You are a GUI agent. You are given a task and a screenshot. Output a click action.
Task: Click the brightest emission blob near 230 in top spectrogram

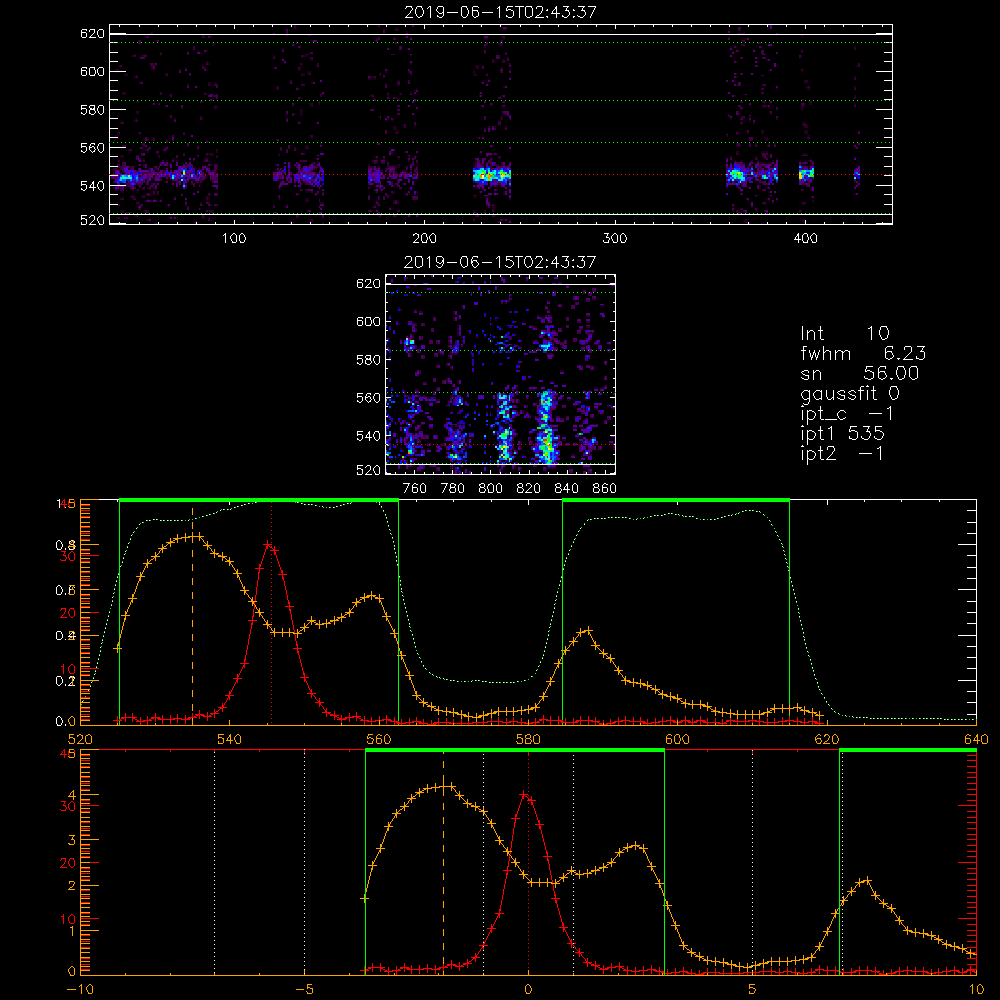[492, 175]
